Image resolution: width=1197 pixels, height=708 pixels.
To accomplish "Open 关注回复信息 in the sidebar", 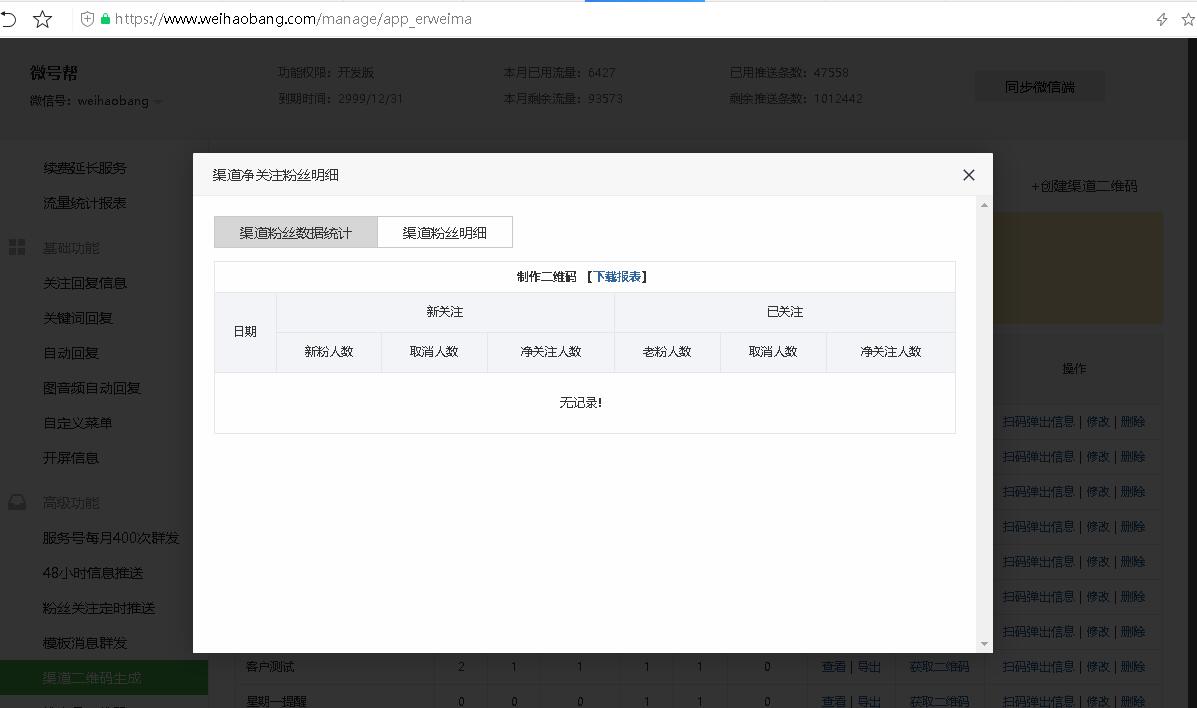I will point(85,283).
